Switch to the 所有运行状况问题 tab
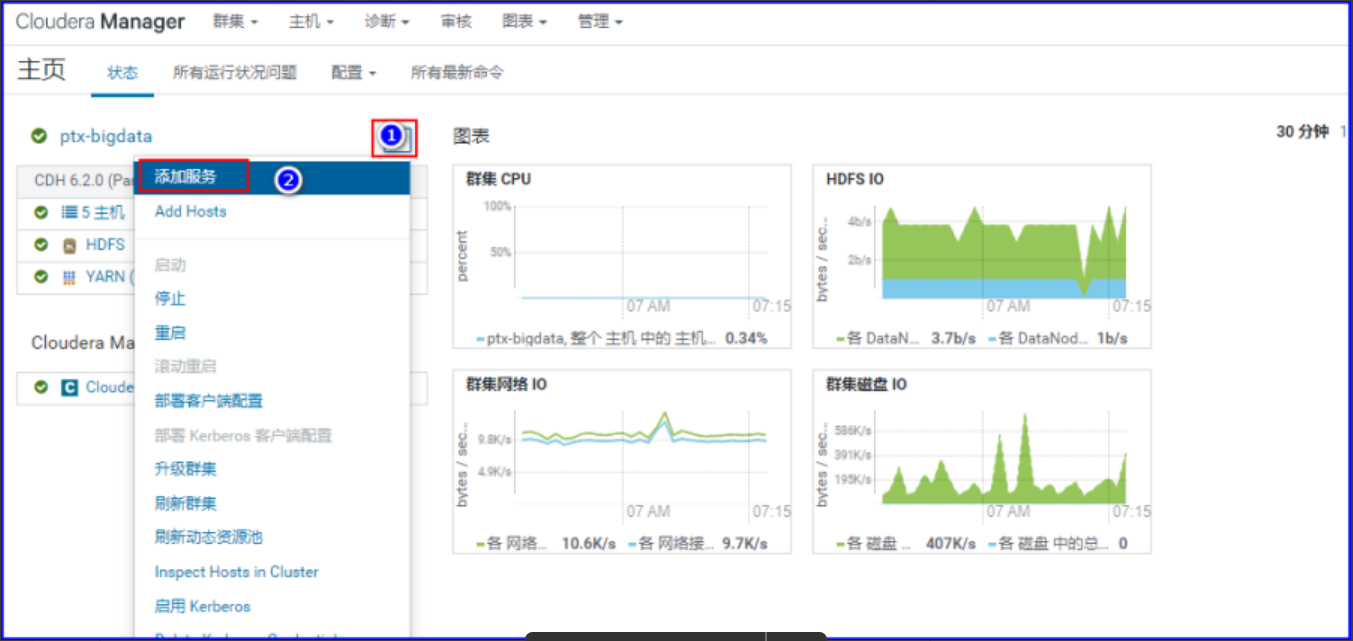Viewport: 1353px width, 641px height. coord(235,72)
